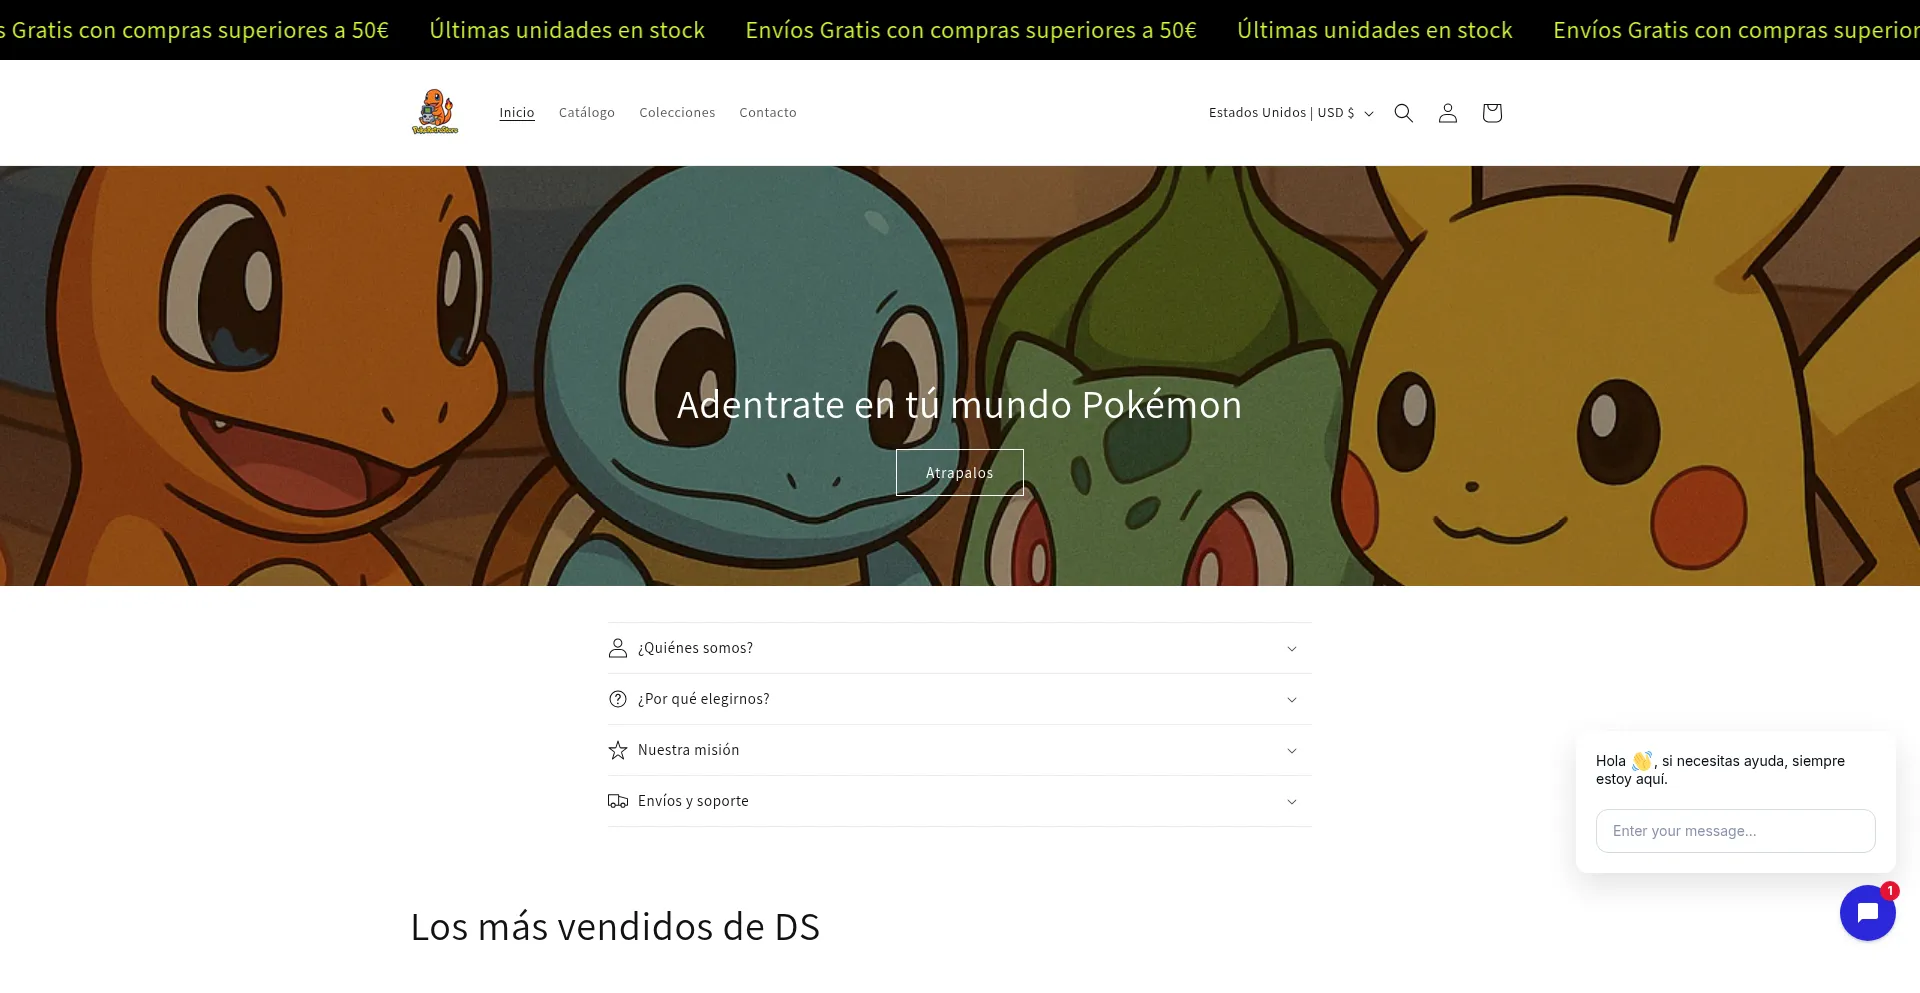Image resolution: width=1920 pixels, height=993 pixels.
Task: Click the Enter your message chat input field
Action: coord(1735,831)
